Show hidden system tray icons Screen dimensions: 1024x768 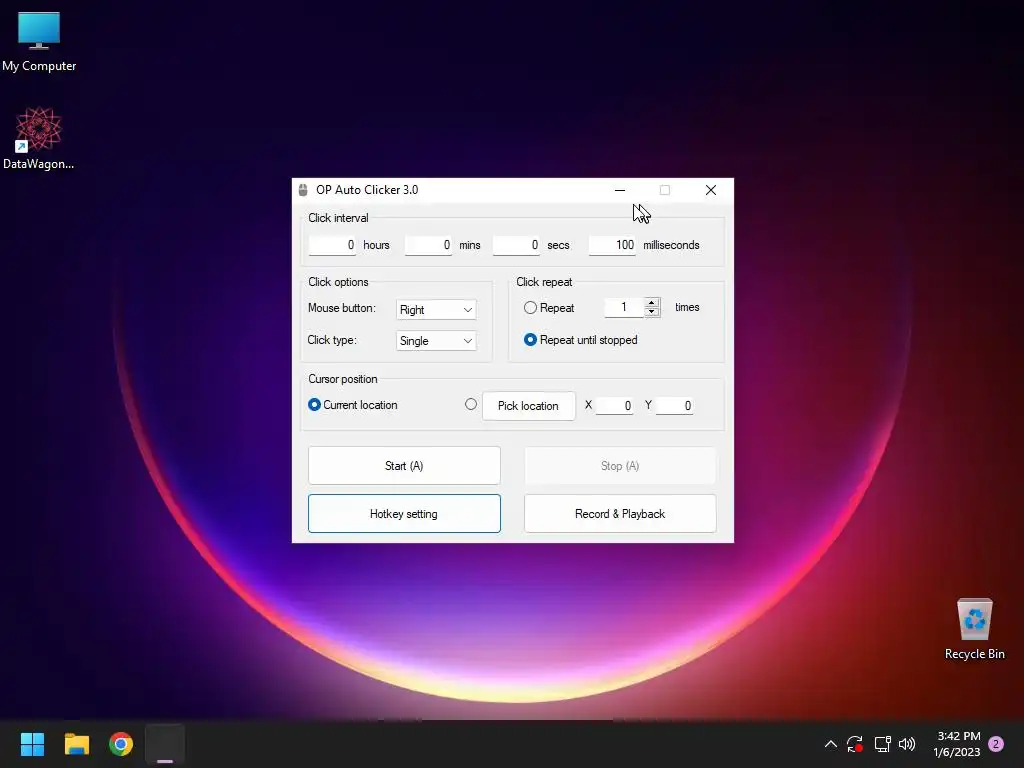pos(831,744)
